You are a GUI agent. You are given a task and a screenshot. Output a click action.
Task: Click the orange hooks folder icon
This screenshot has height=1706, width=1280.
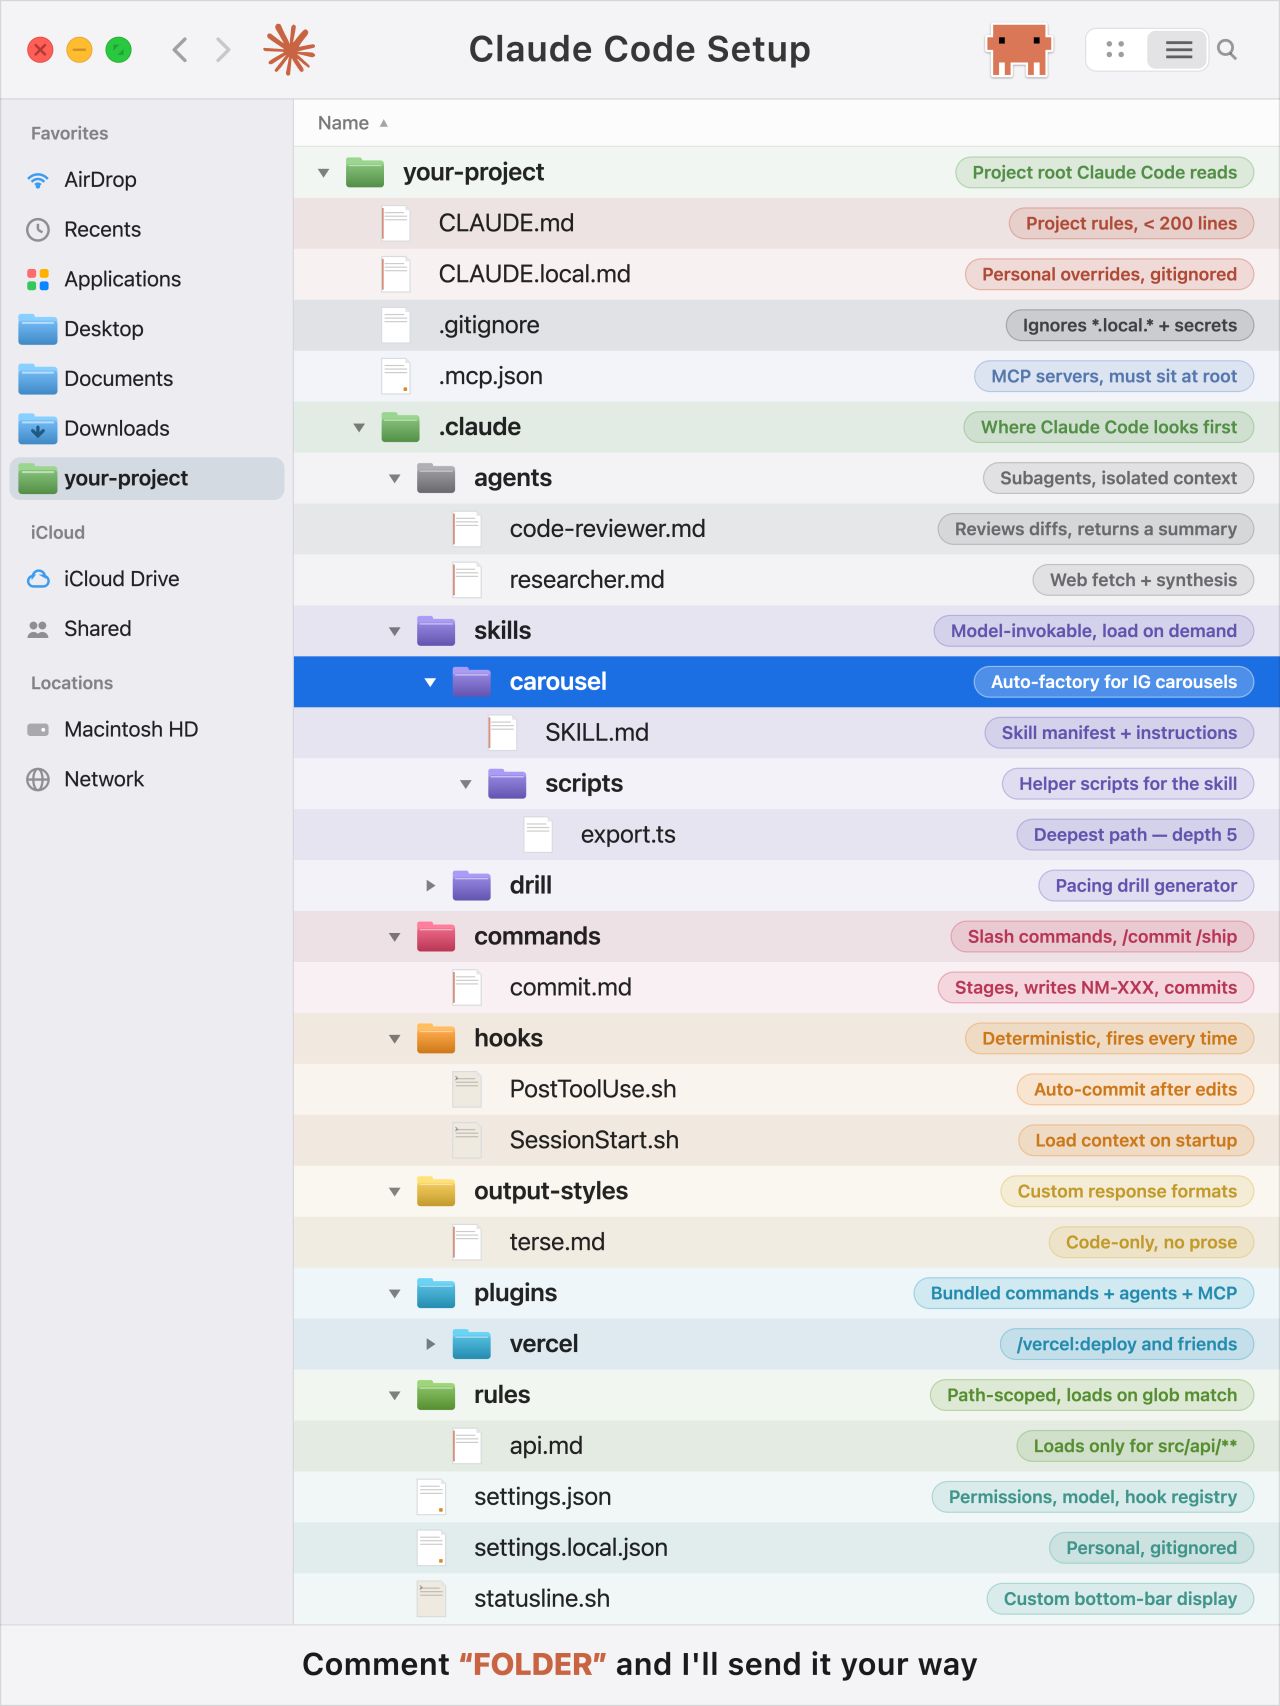click(x=436, y=1039)
